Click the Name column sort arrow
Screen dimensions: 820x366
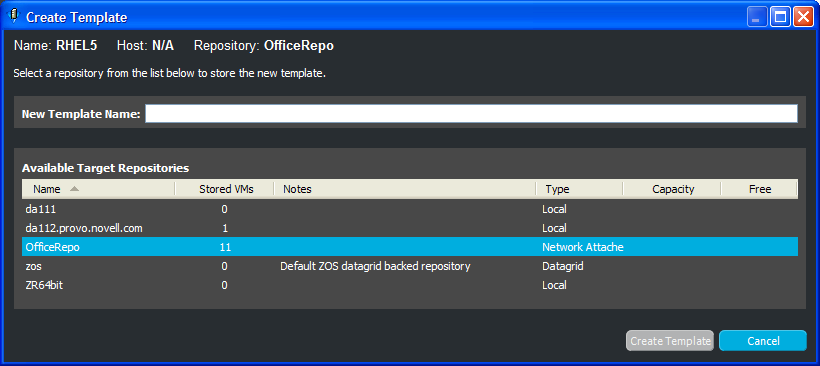tap(74, 189)
